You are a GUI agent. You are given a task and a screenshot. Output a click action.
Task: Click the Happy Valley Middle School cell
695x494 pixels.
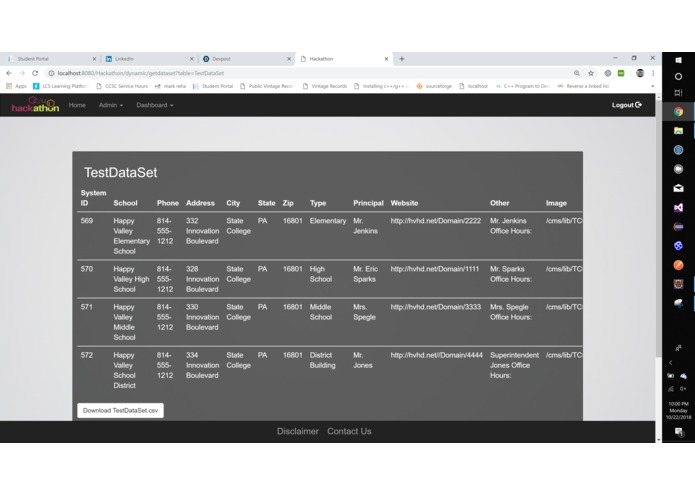coord(124,322)
